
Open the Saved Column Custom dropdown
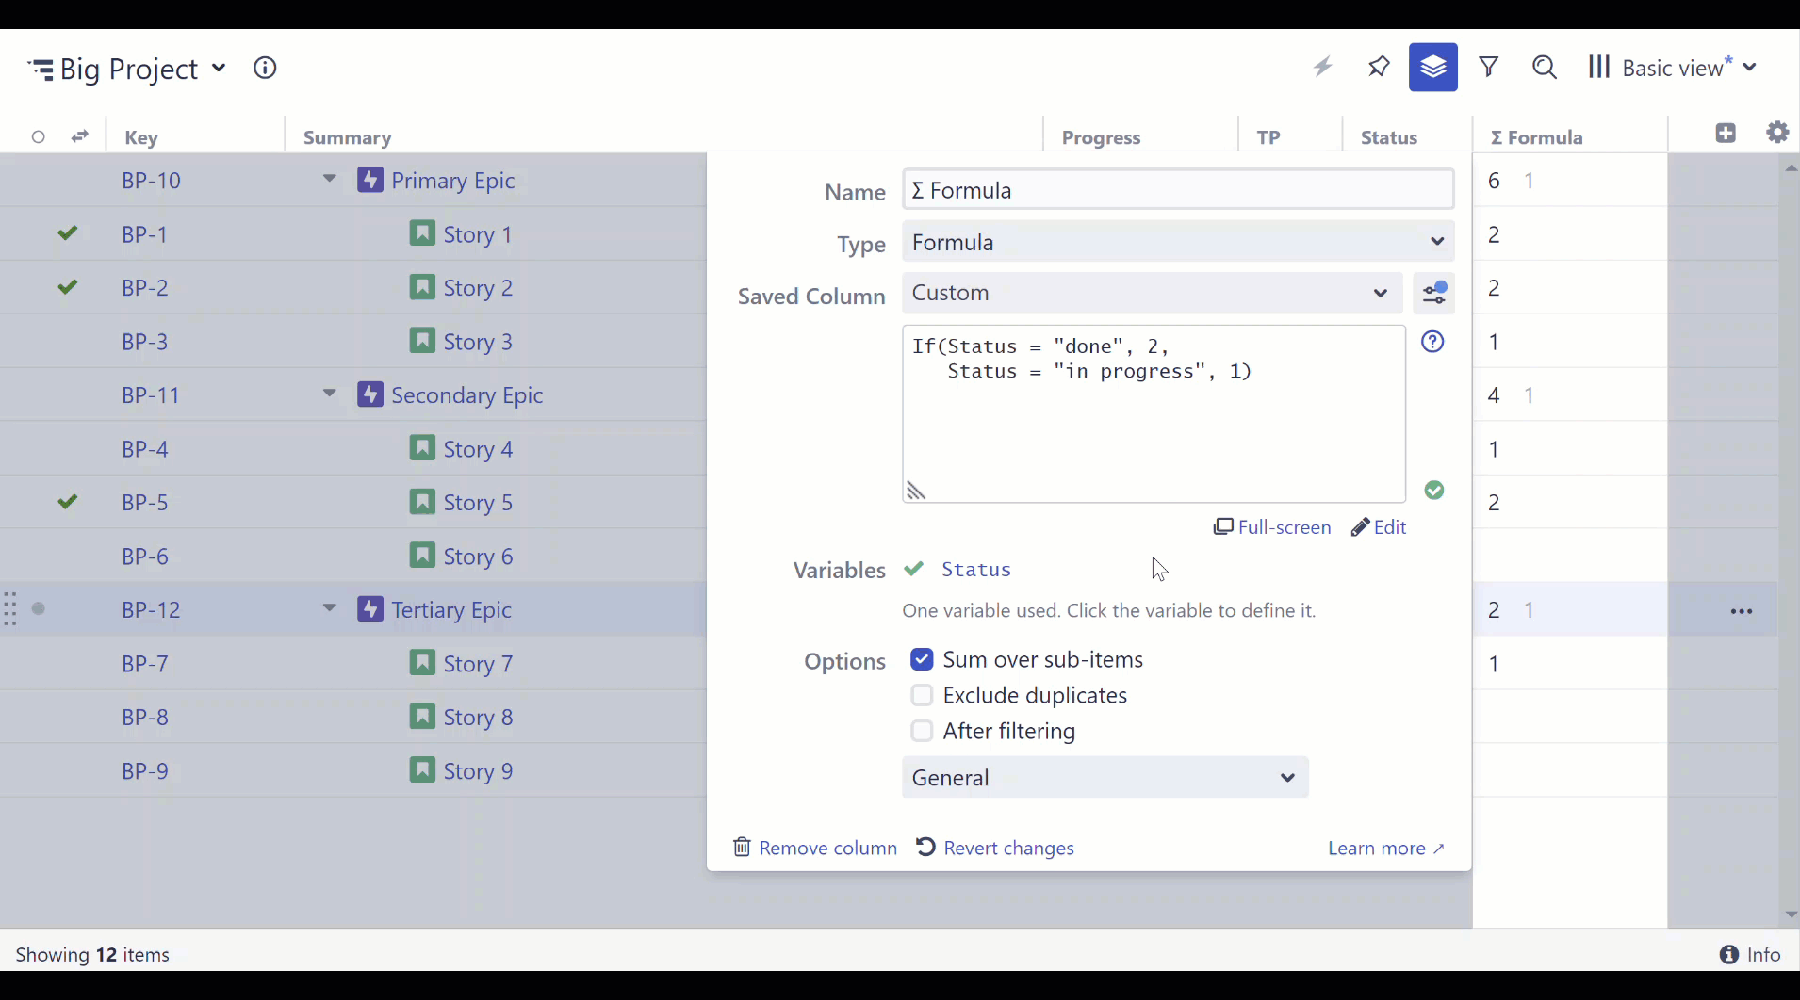1151,293
